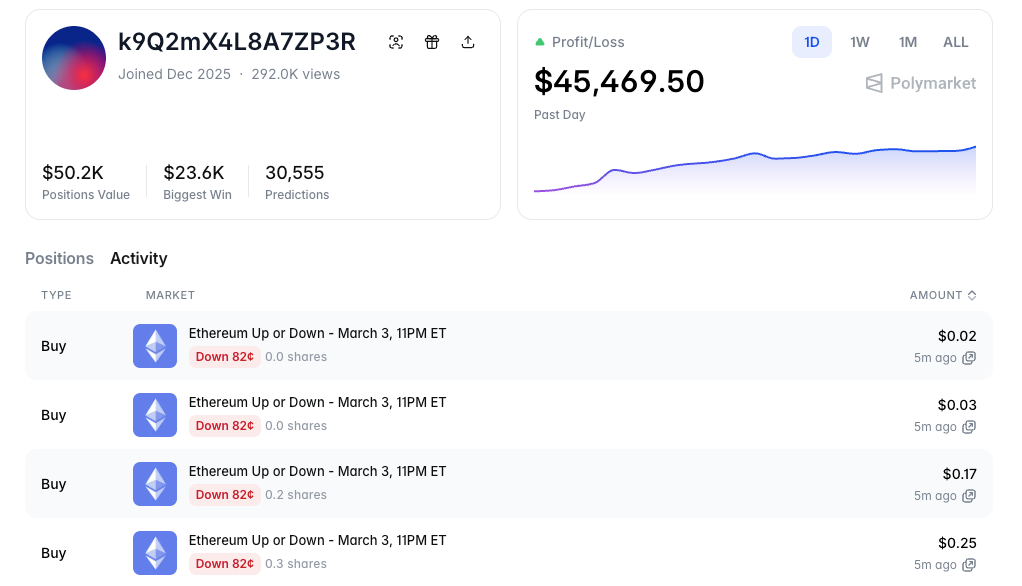Viewport: 1022px width, 586px height.
Task: Select the Activity tab
Action: [139, 258]
